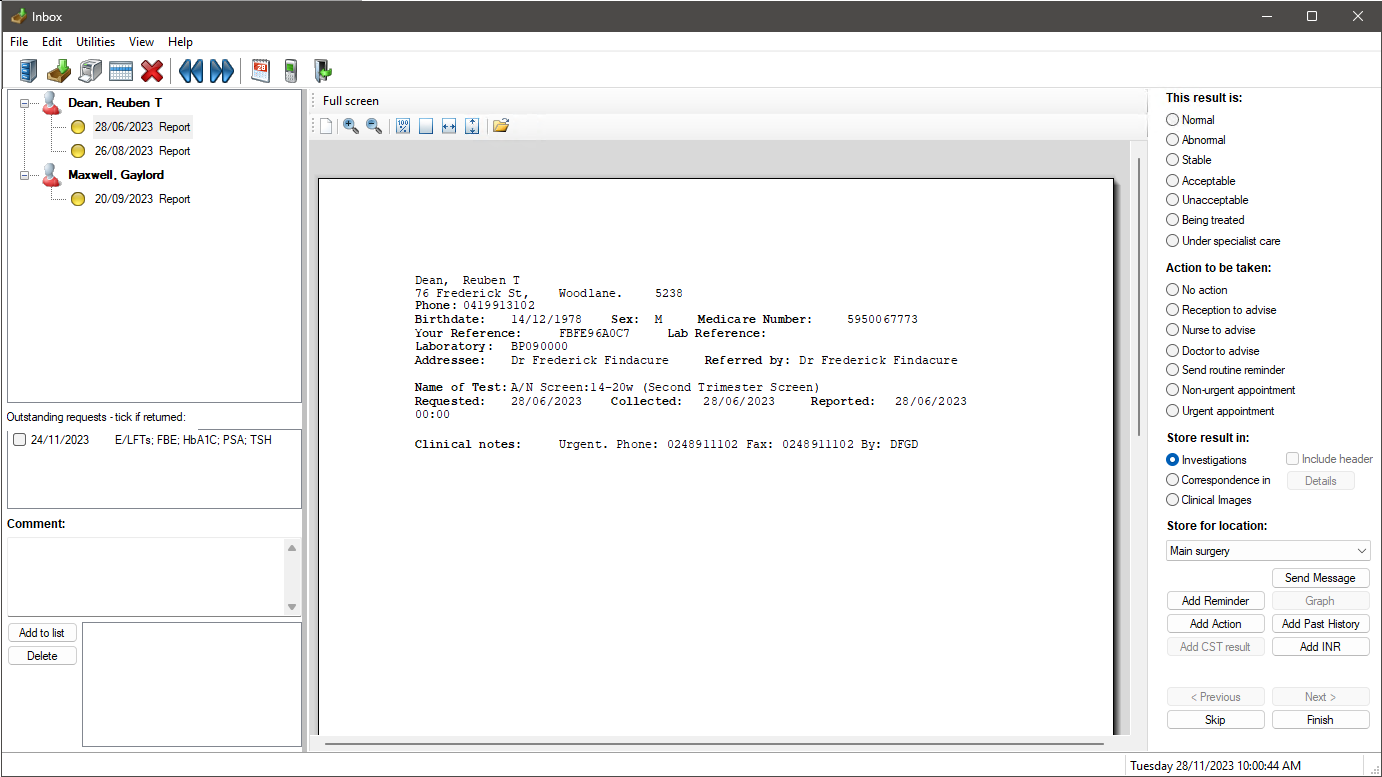
Task: Select the 26/08/2023 Report tree entry
Action: pos(142,151)
